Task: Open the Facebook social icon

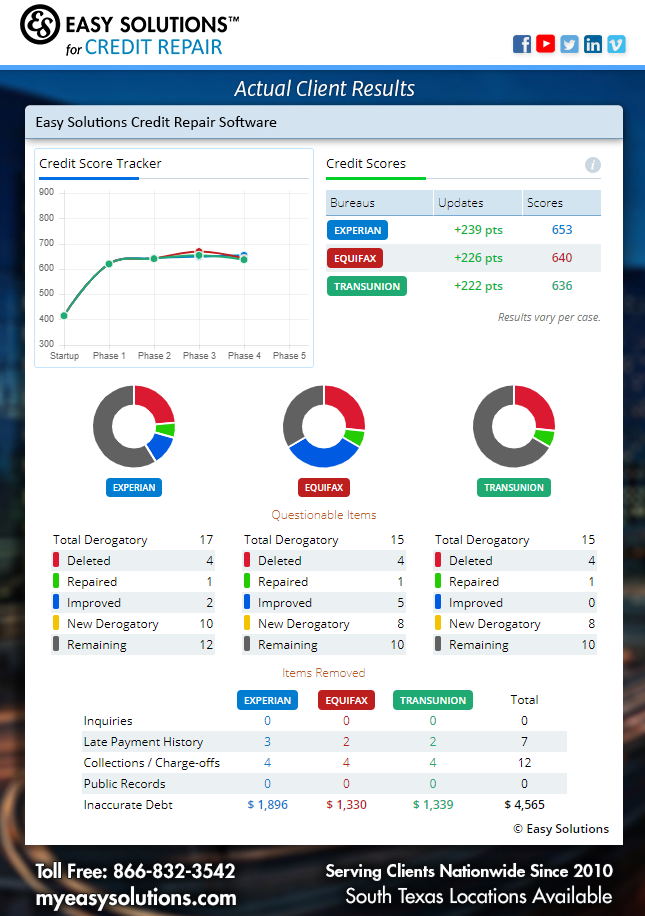Action: point(522,44)
